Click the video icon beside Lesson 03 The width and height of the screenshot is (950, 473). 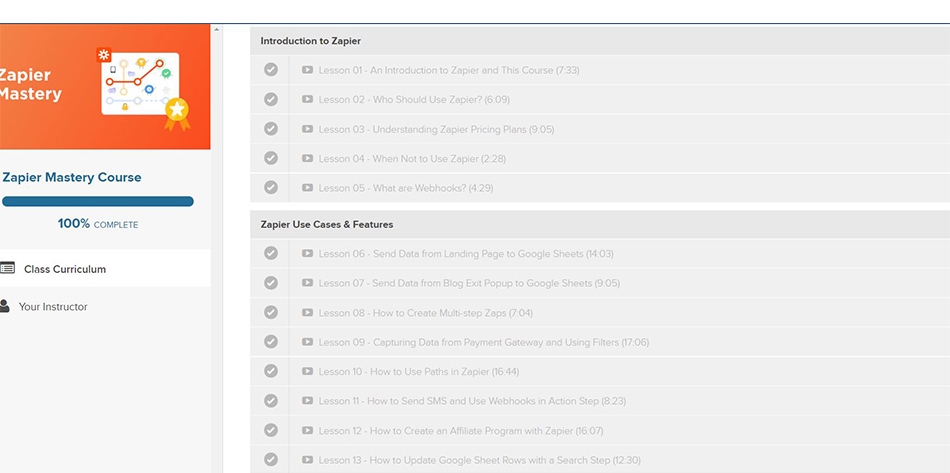(307, 129)
